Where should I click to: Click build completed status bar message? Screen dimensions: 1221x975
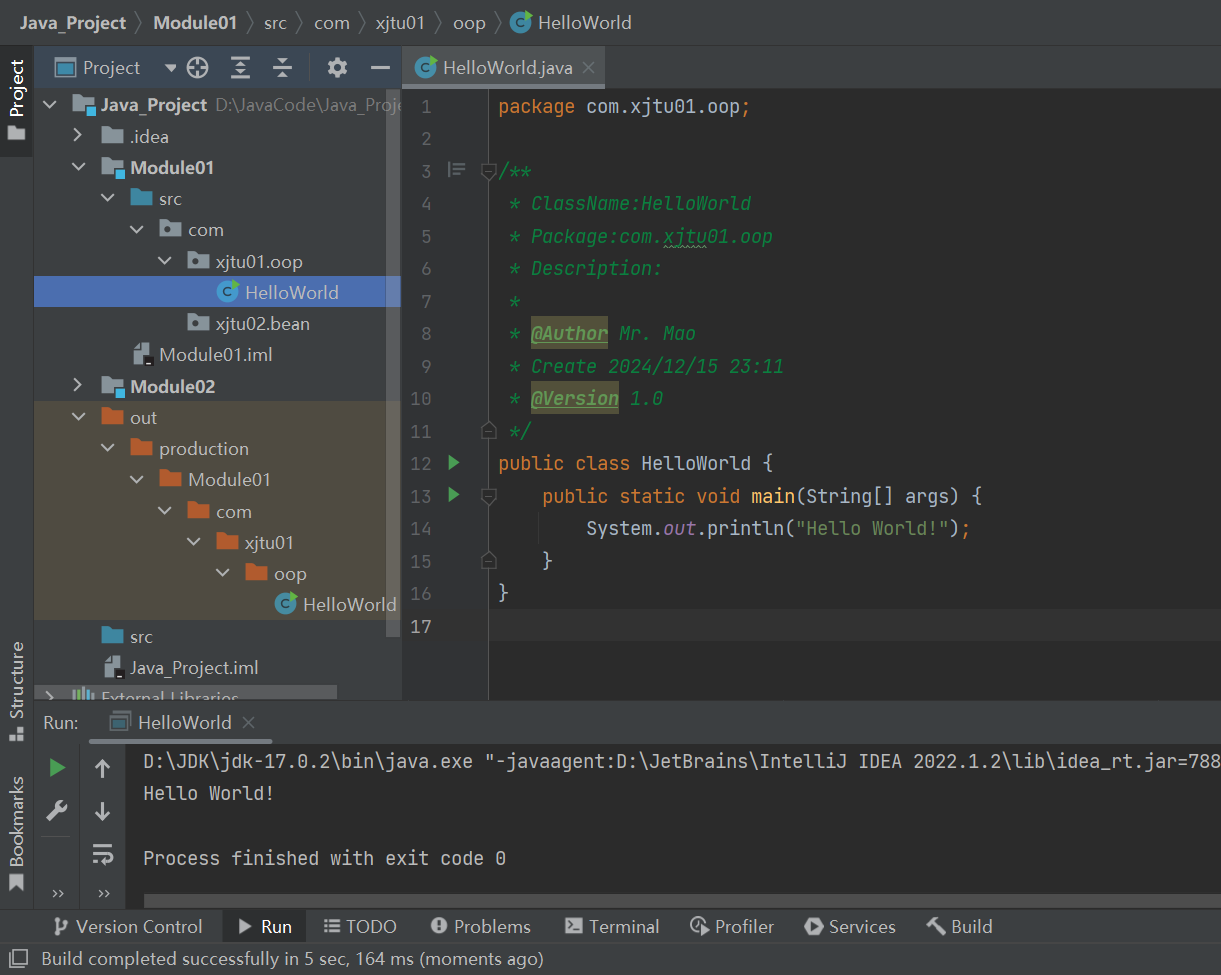(x=292, y=959)
